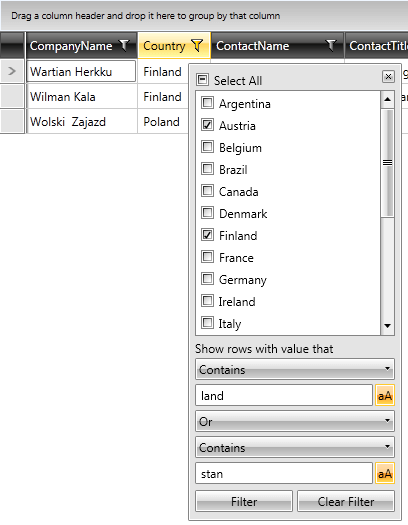The height and width of the screenshot is (525, 408).
Task: Click the row selector for Wolski Zajazd
Action: click(x=12, y=122)
